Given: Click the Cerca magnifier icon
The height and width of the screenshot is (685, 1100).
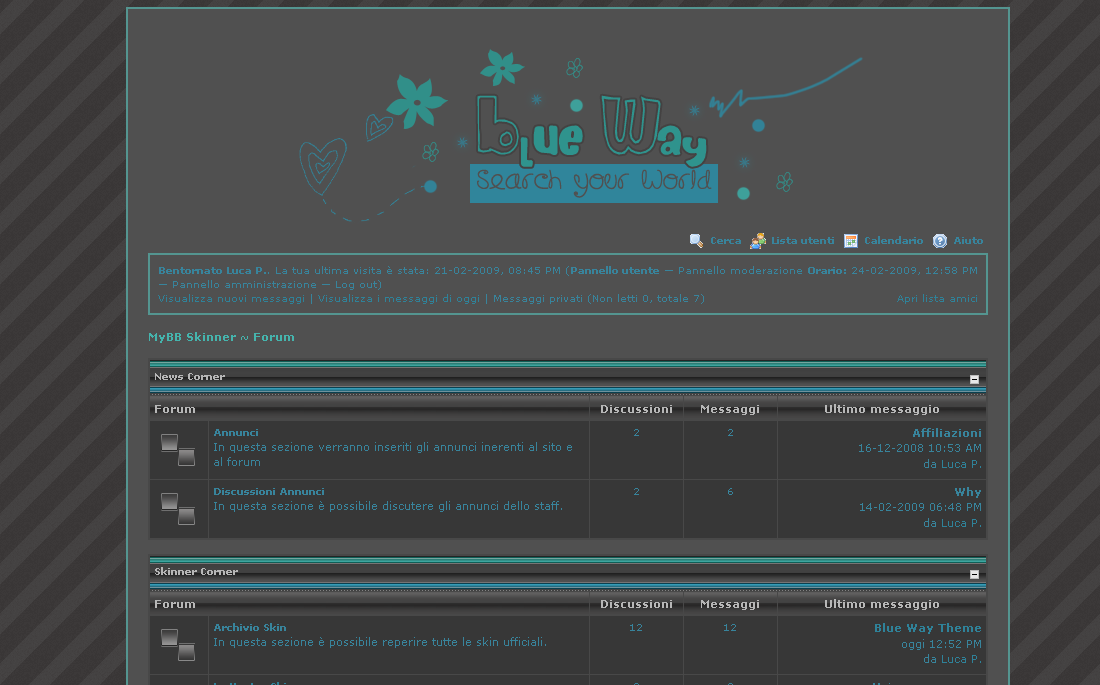Looking at the screenshot, I should click(697, 241).
